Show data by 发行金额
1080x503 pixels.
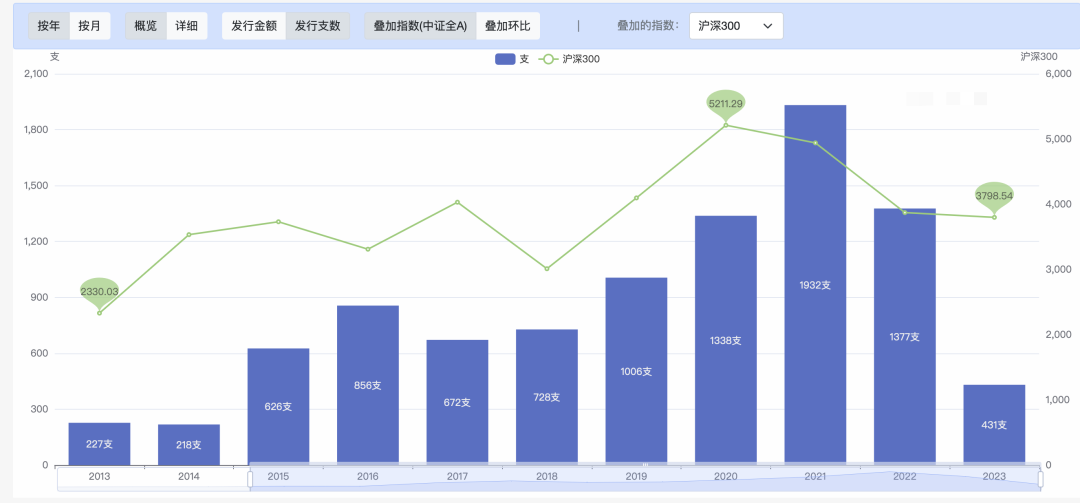(x=254, y=26)
